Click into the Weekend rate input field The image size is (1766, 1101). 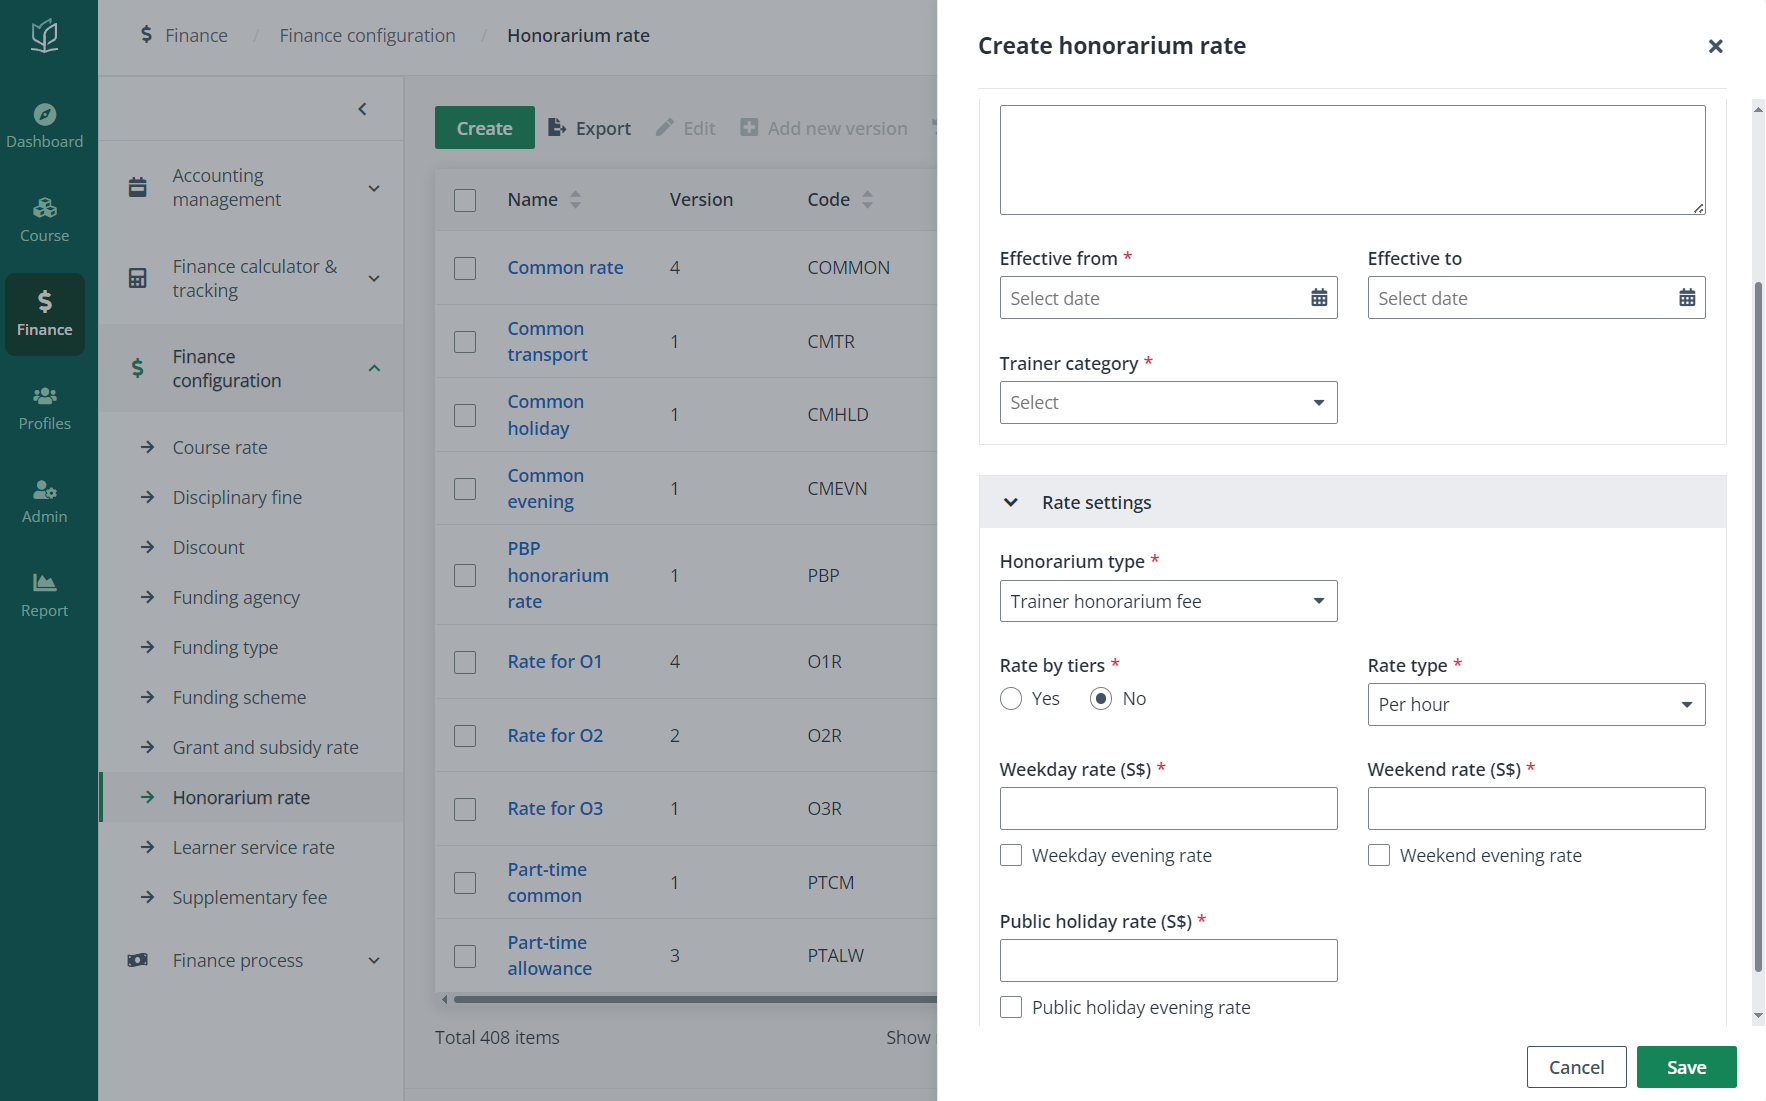click(x=1536, y=808)
